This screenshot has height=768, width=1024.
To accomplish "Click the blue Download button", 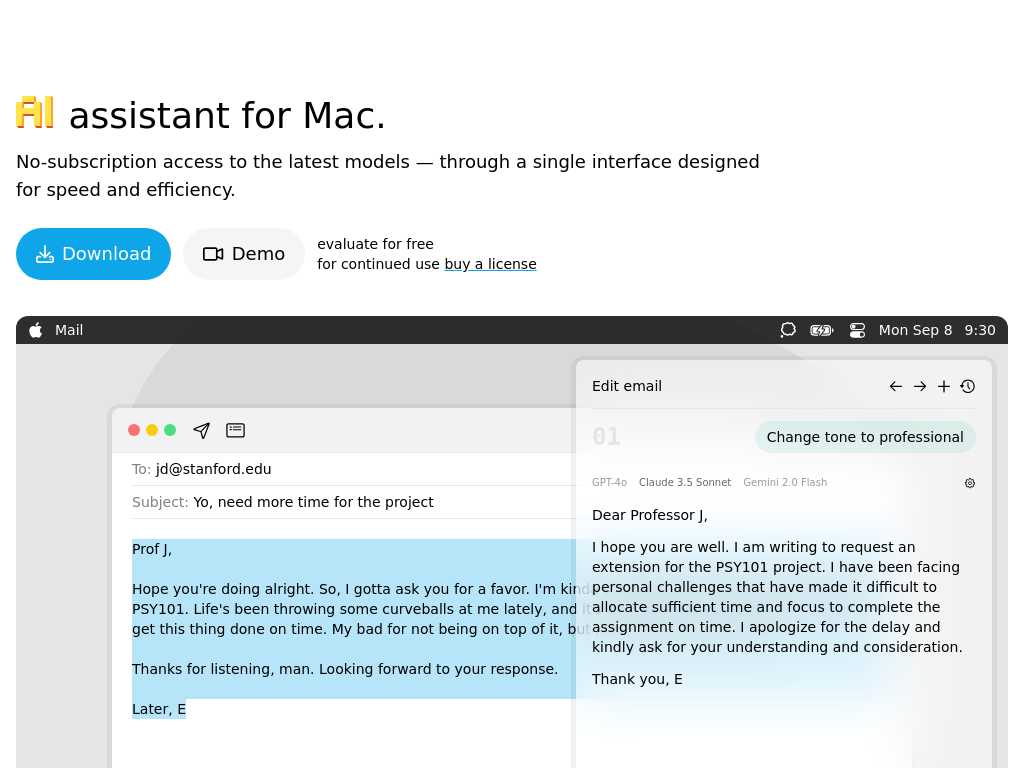I will click(93, 254).
